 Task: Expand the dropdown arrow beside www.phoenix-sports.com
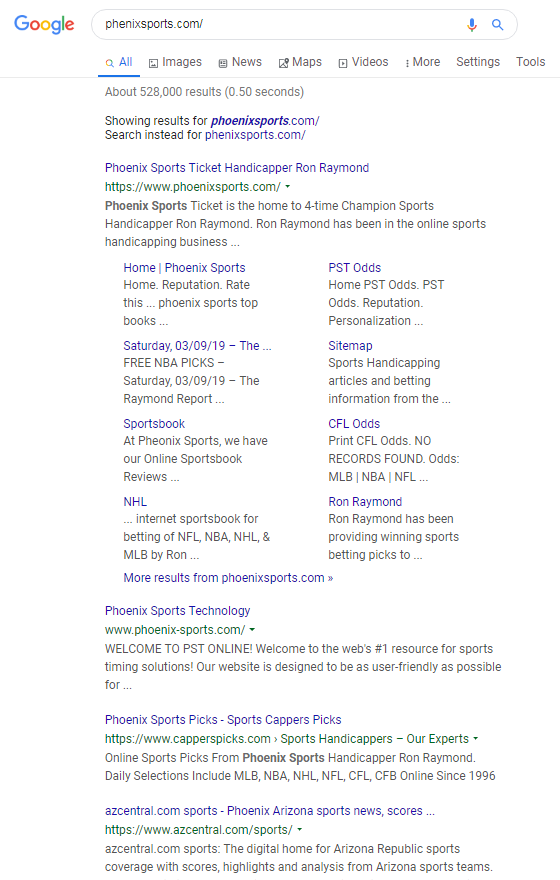pyautogui.click(x=252, y=630)
